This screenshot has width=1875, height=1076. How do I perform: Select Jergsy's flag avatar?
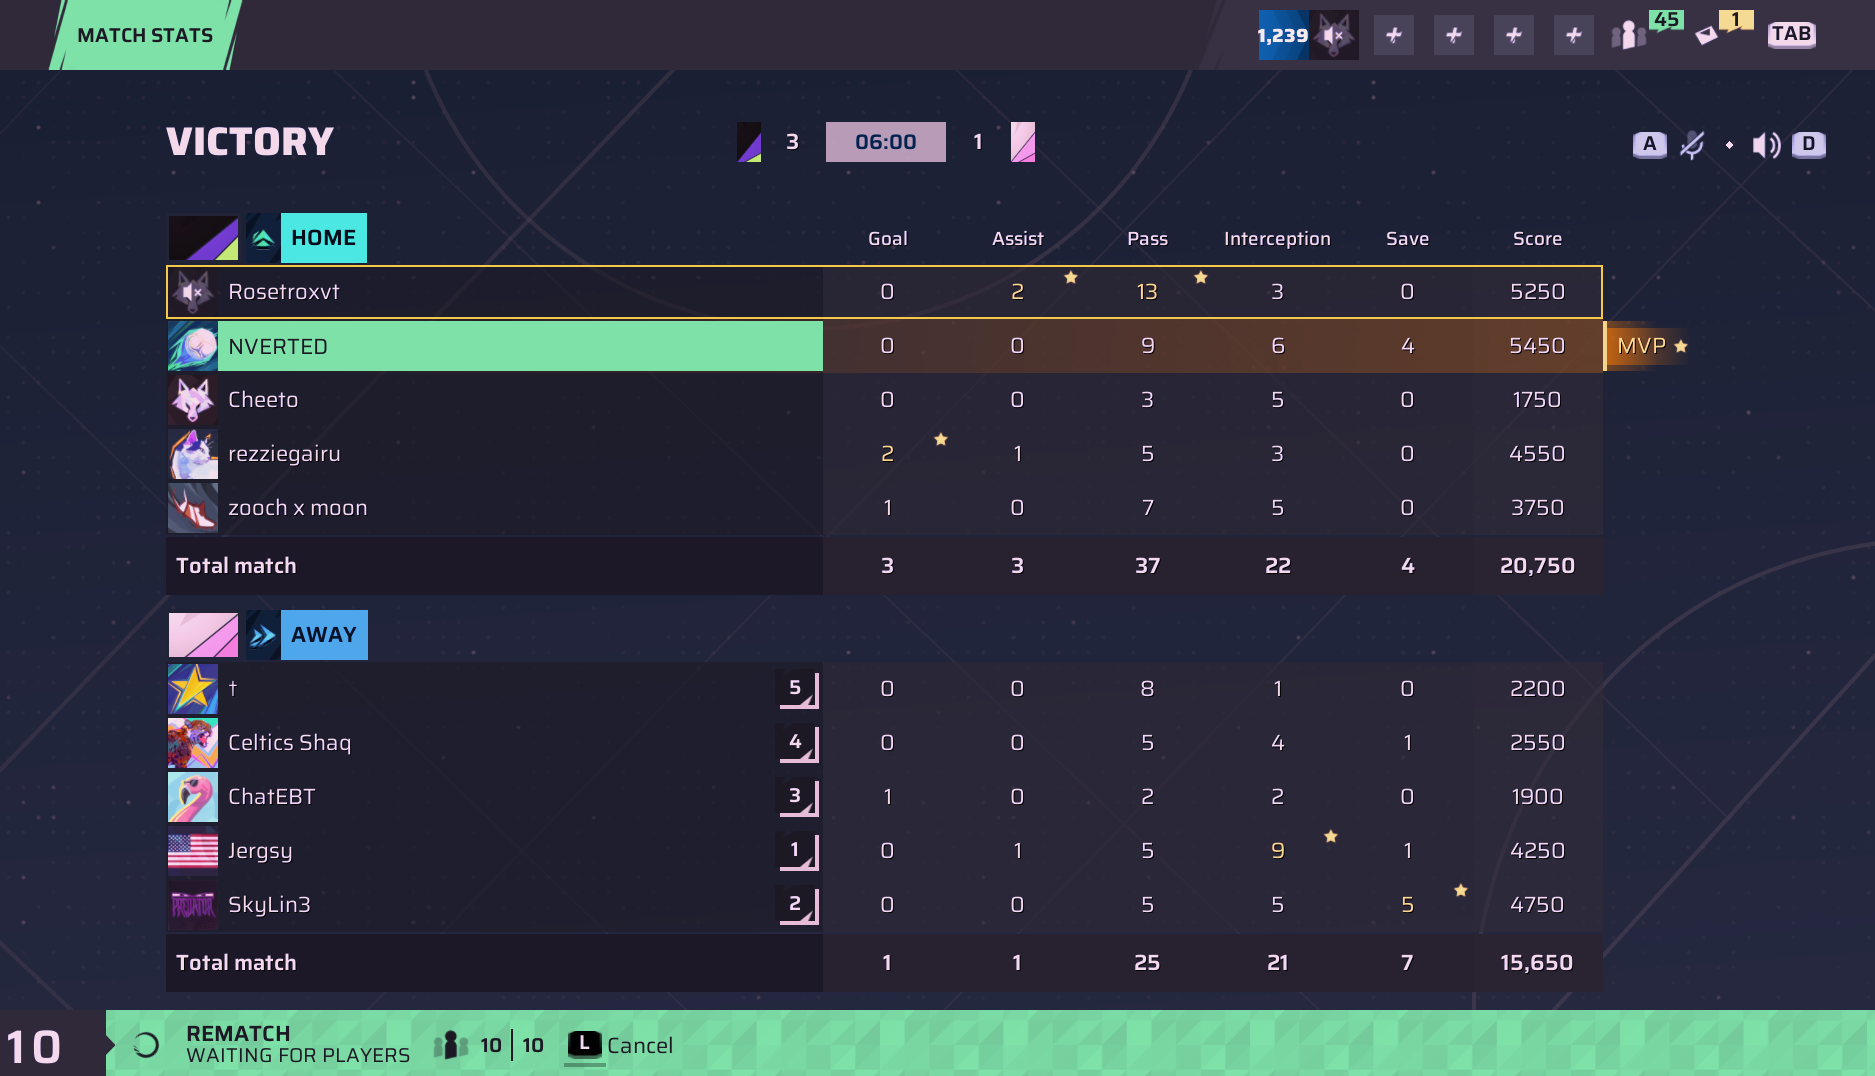point(193,851)
